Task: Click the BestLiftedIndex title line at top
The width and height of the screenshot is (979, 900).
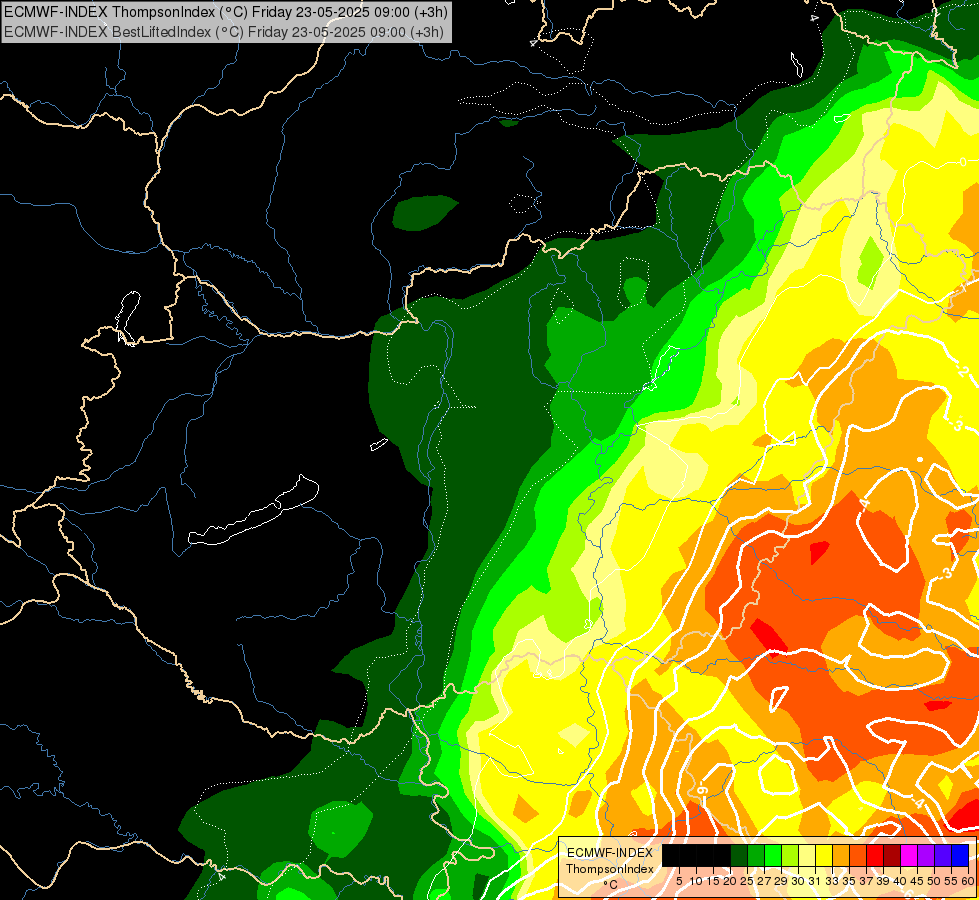Action: point(224,32)
